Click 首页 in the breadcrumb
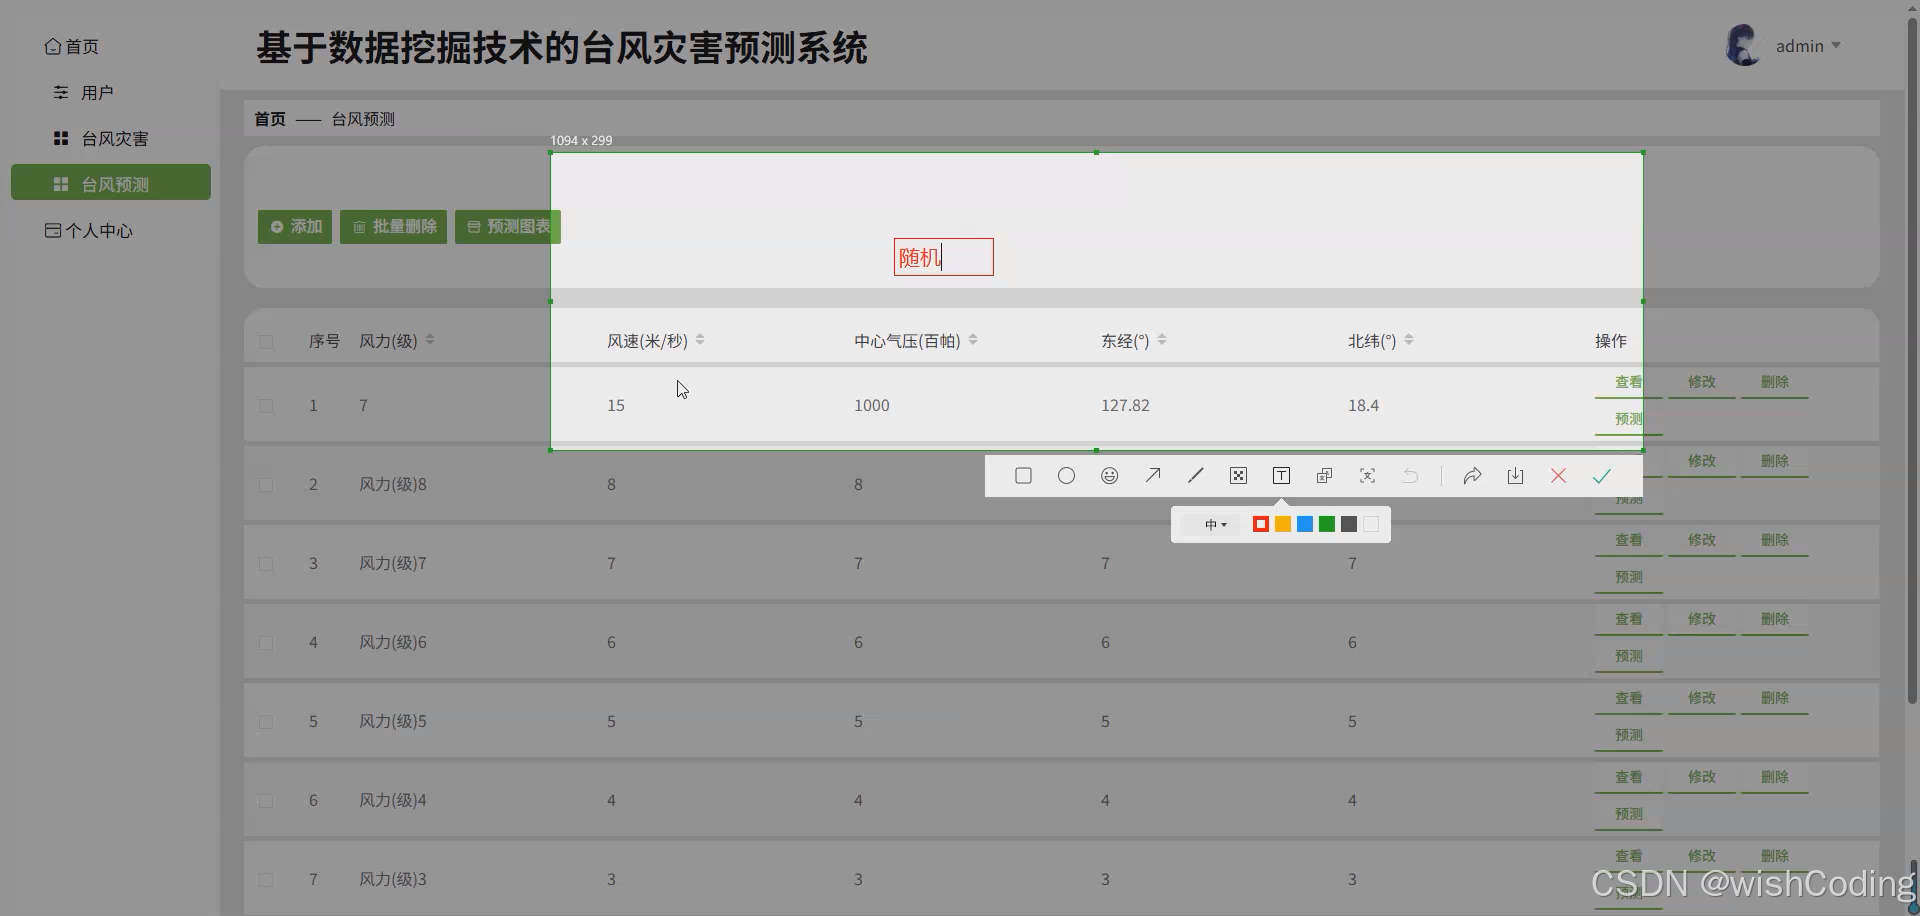The height and width of the screenshot is (916, 1920). (x=270, y=119)
